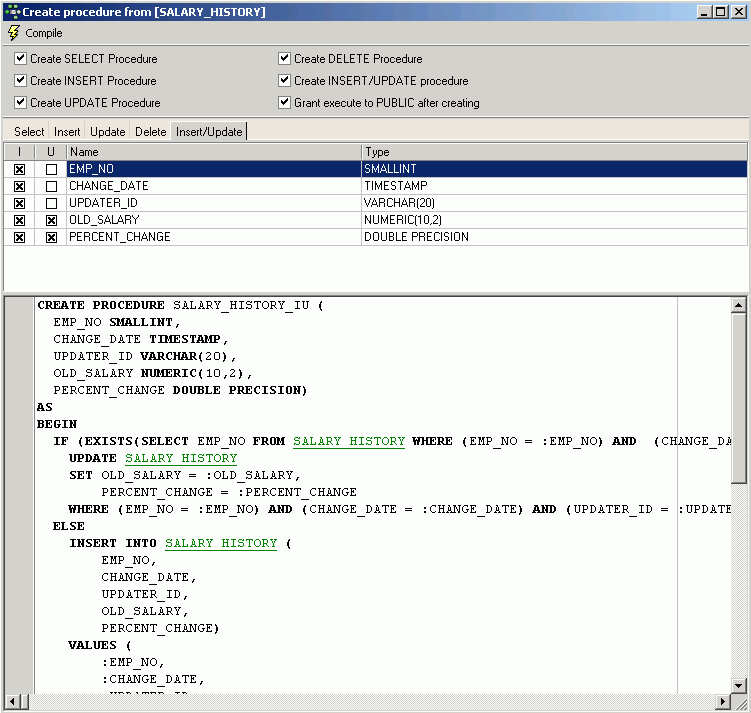Switch to the Delete tab
This screenshot has width=751, height=713.
pos(150,132)
